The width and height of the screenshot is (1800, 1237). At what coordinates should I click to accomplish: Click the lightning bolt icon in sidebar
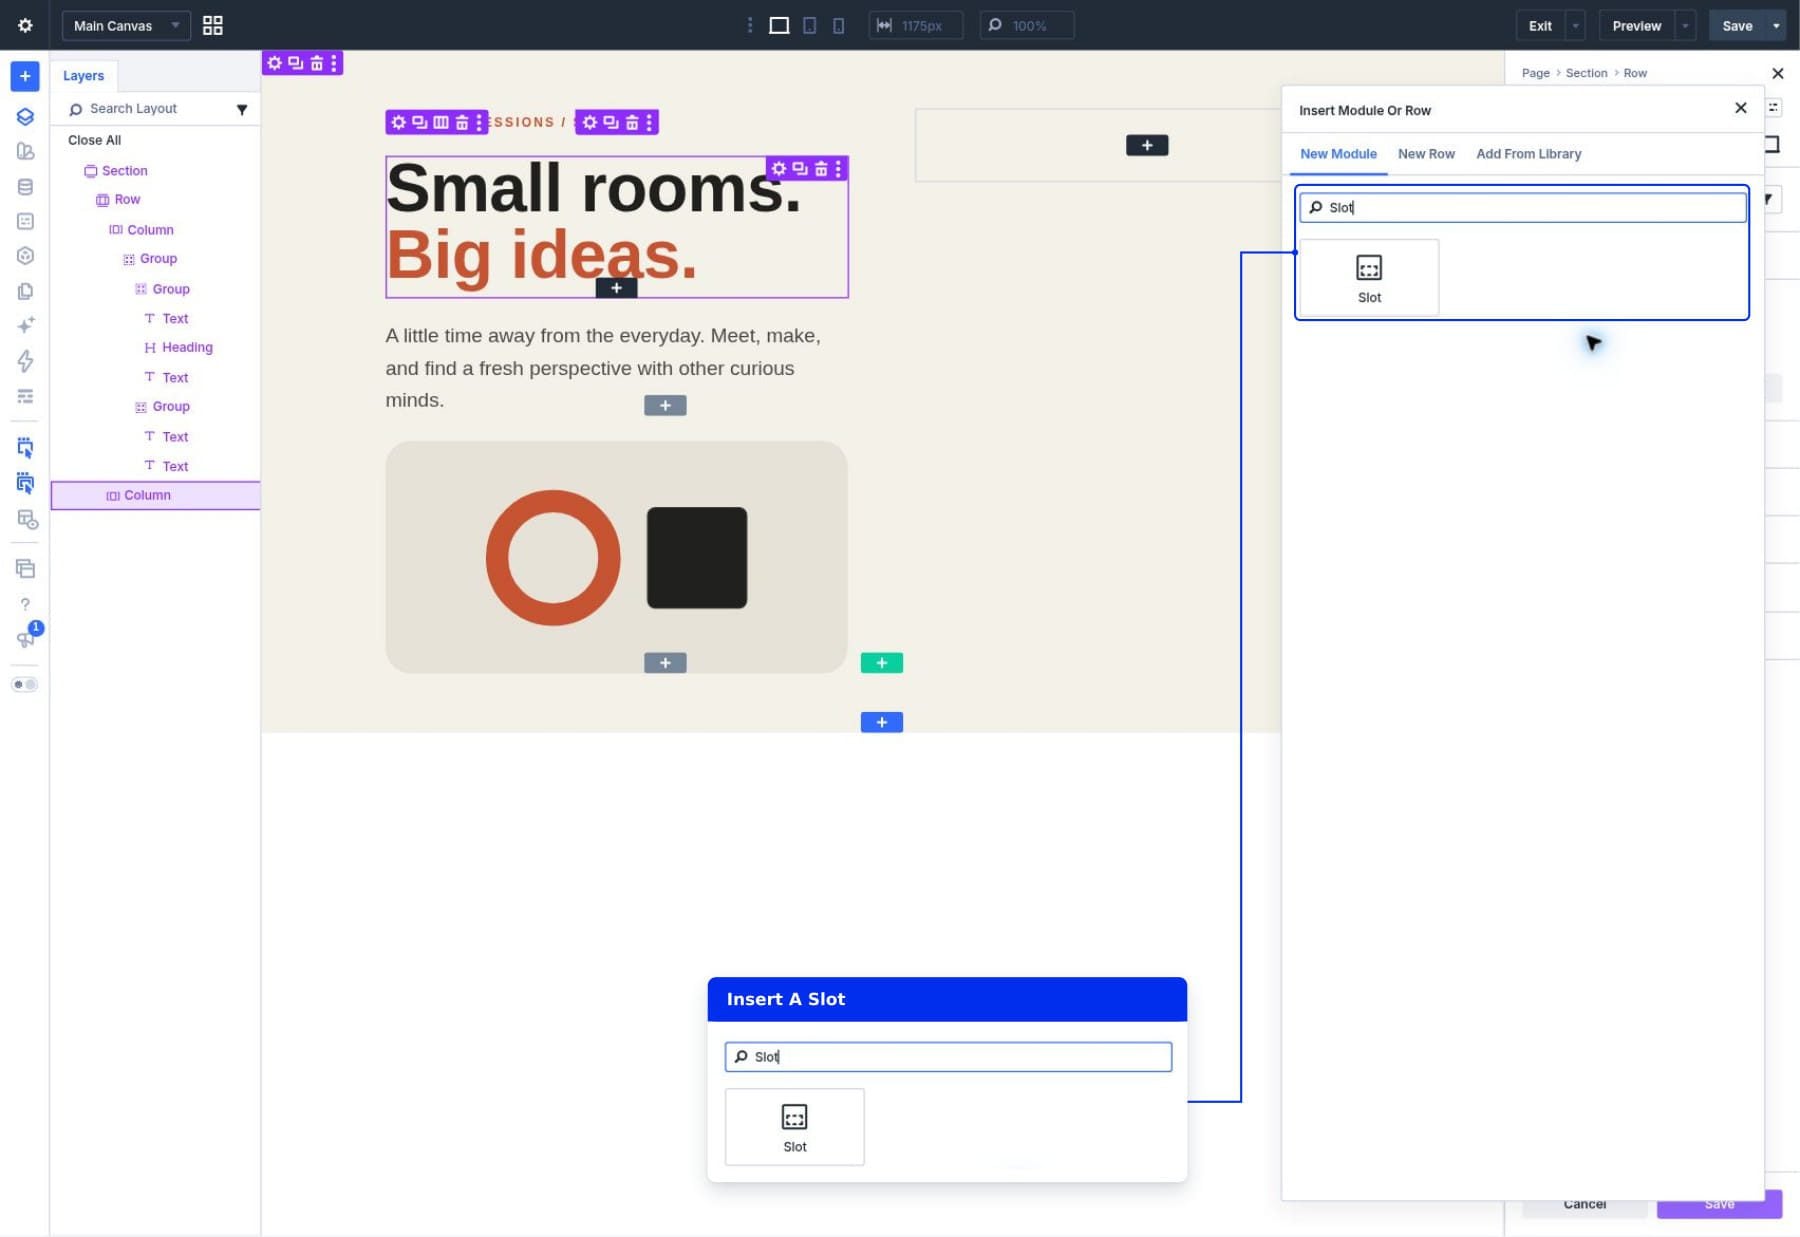(x=25, y=361)
